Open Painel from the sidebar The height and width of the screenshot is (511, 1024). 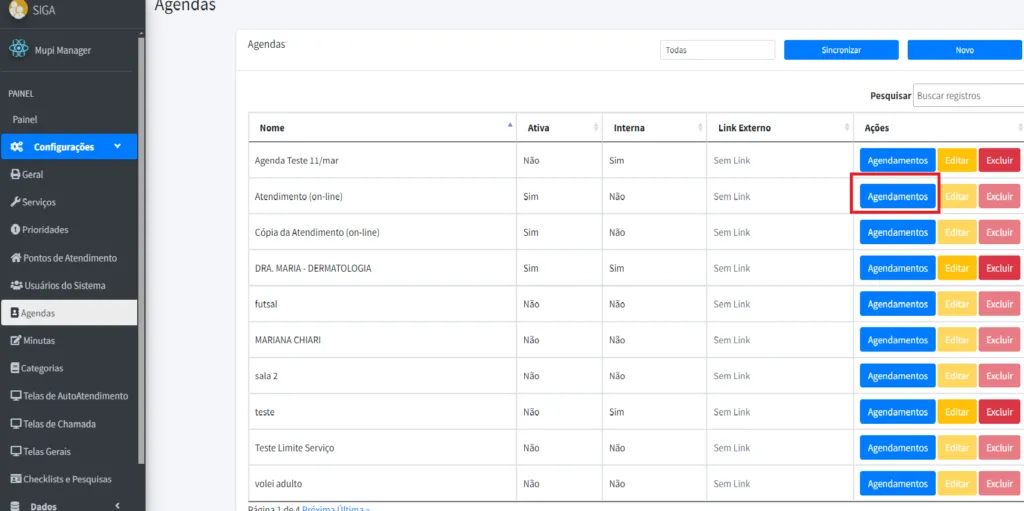tap(25, 119)
